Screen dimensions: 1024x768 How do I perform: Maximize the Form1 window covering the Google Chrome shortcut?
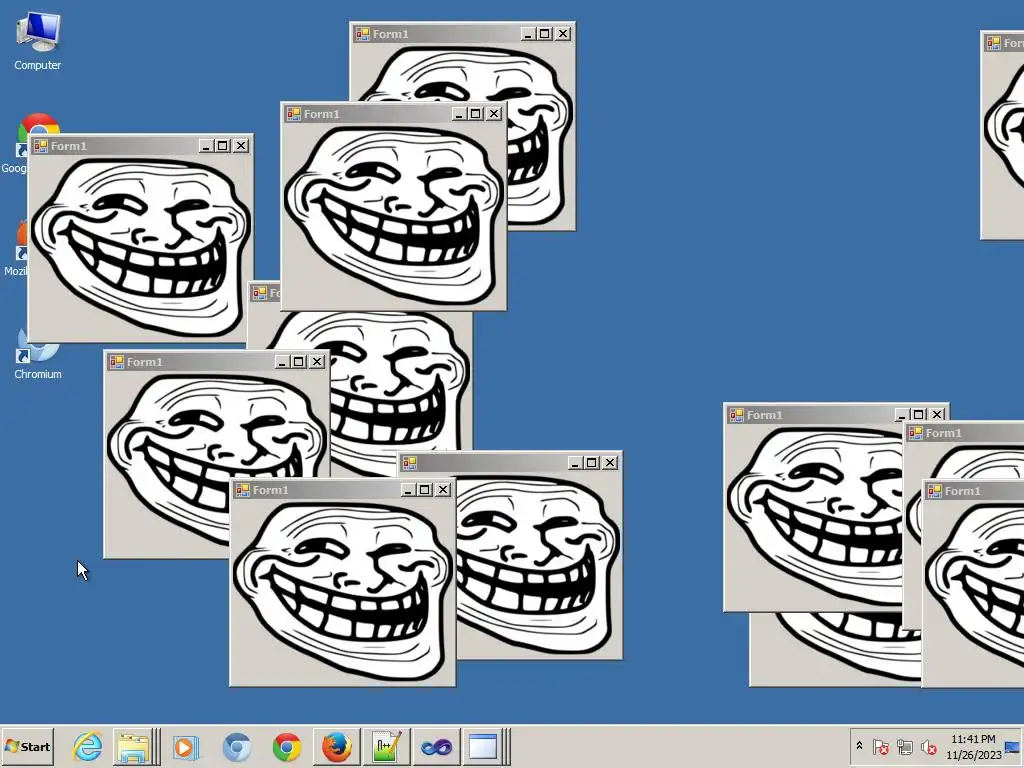coord(223,146)
